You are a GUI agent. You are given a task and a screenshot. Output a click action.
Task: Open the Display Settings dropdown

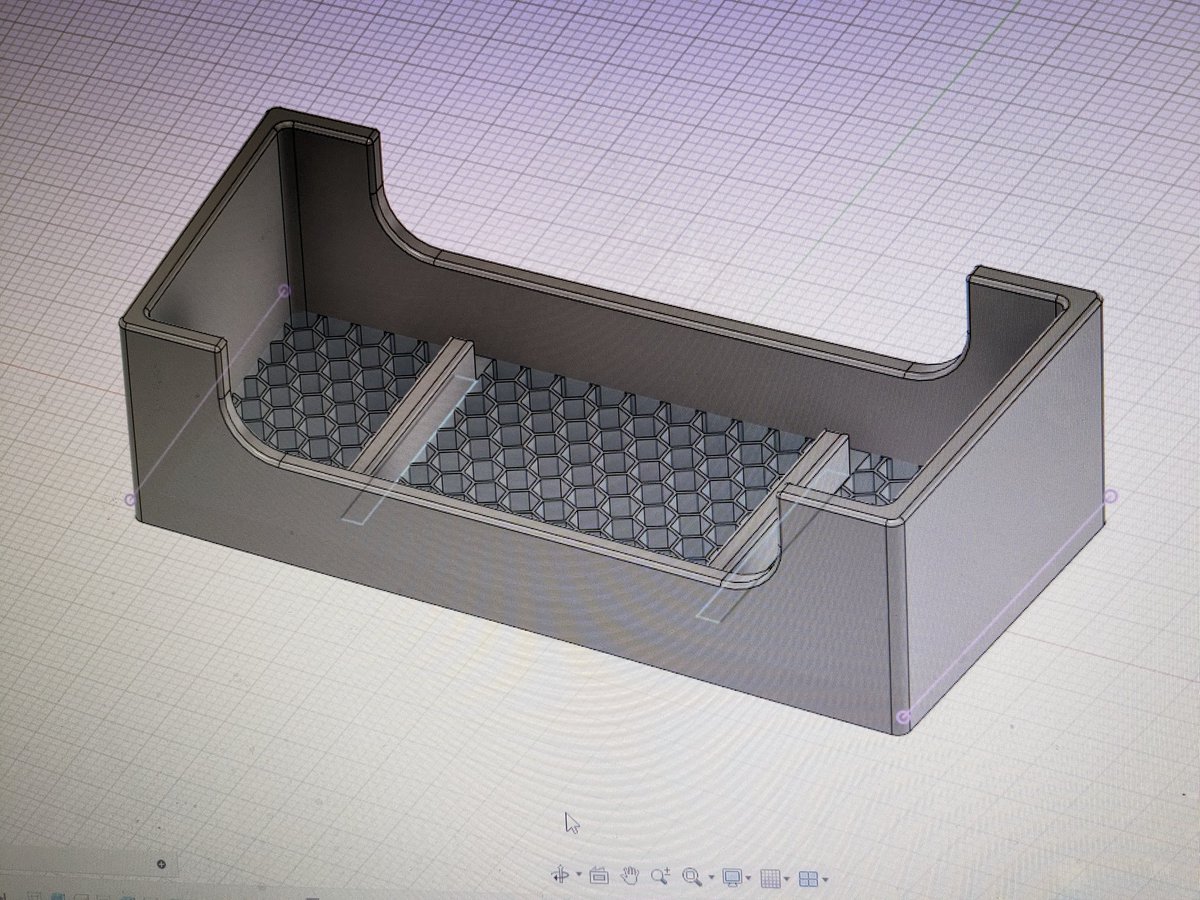748,877
